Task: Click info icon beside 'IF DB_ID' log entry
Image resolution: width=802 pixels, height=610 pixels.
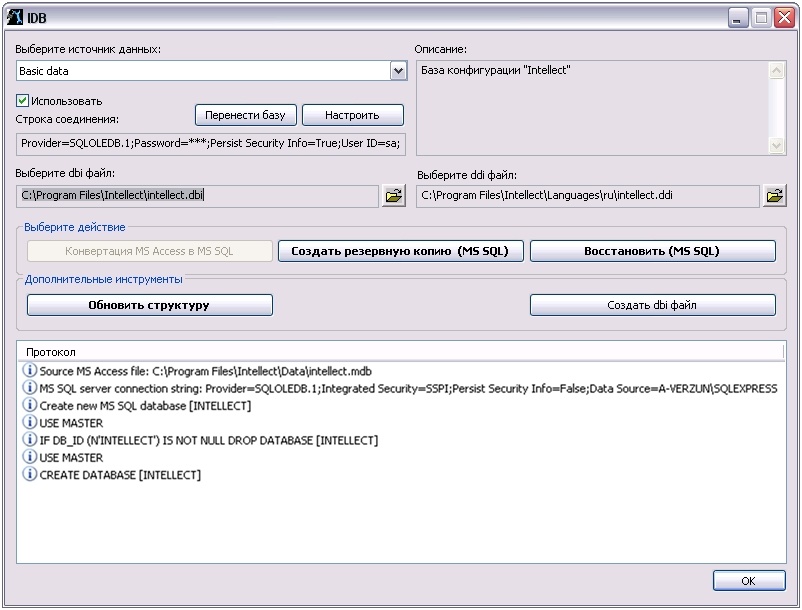Action: pos(29,440)
